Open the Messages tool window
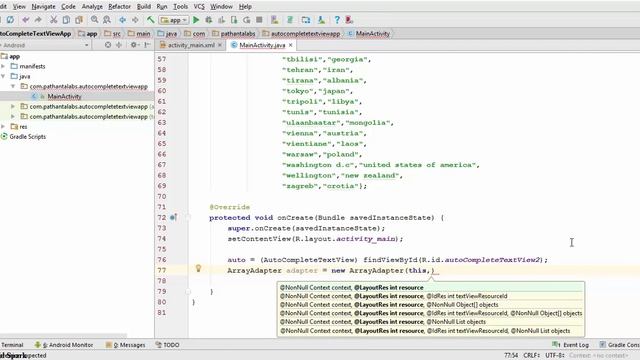Image resolution: width=640 pixels, height=360 pixels. (x=126, y=345)
